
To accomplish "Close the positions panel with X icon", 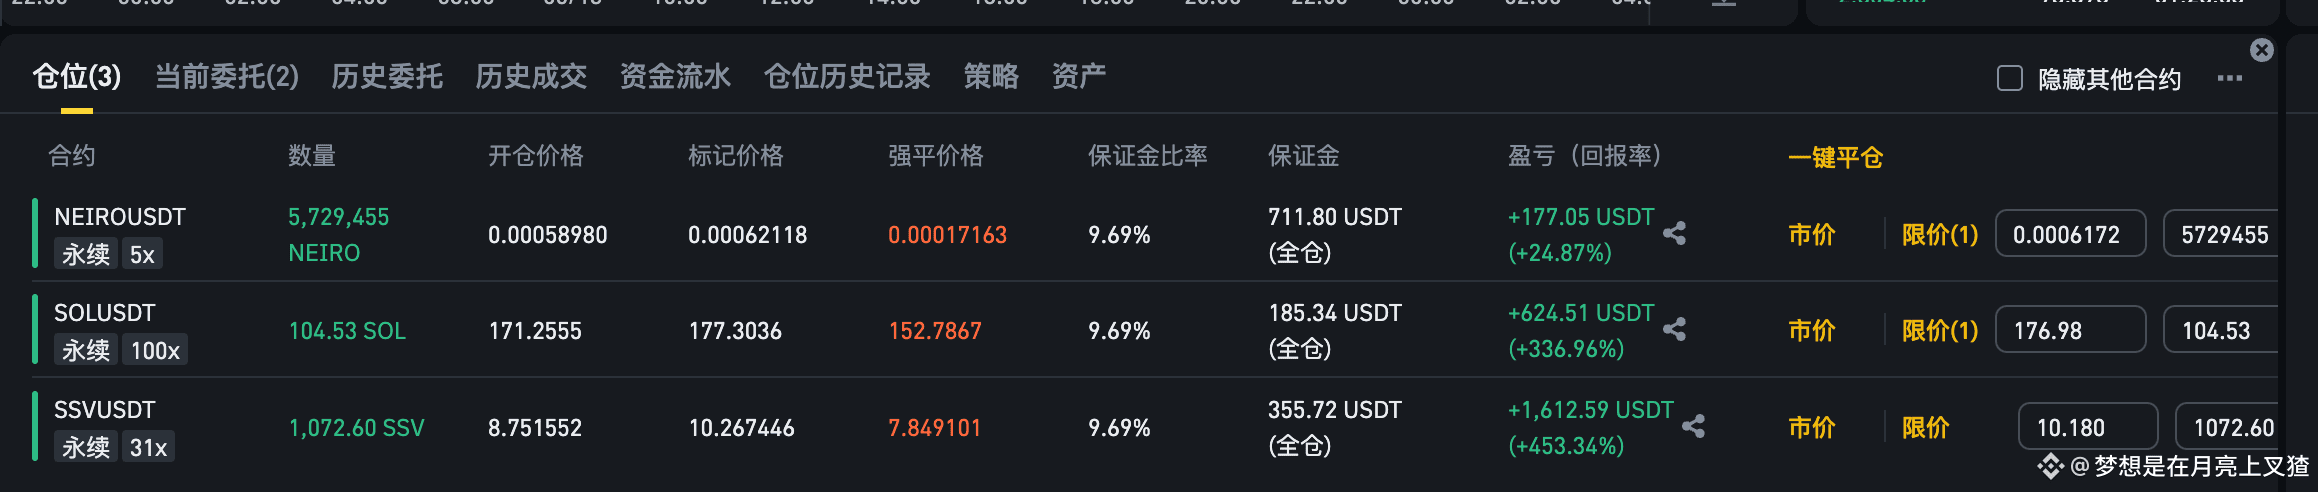I will 2261,50.
